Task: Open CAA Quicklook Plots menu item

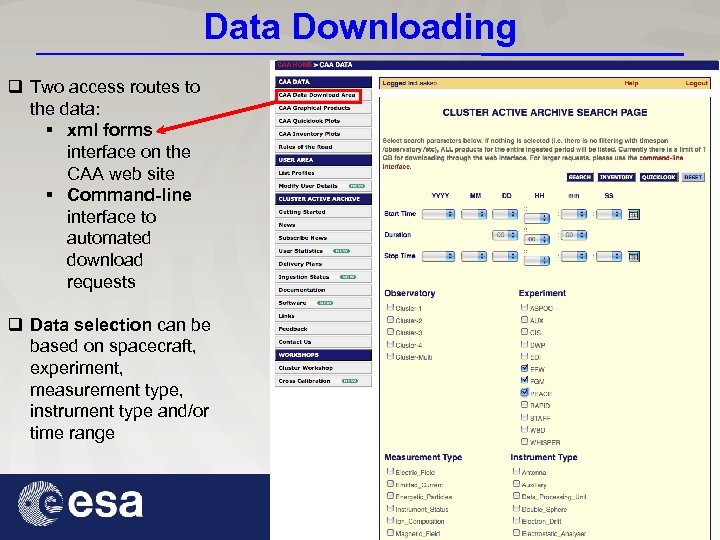Action: [x=323, y=121]
